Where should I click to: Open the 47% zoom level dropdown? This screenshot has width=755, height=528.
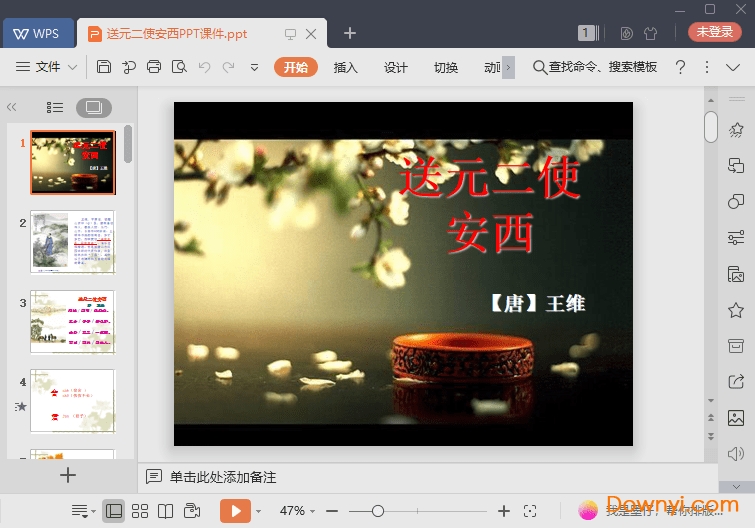pyautogui.click(x=297, y=511)
